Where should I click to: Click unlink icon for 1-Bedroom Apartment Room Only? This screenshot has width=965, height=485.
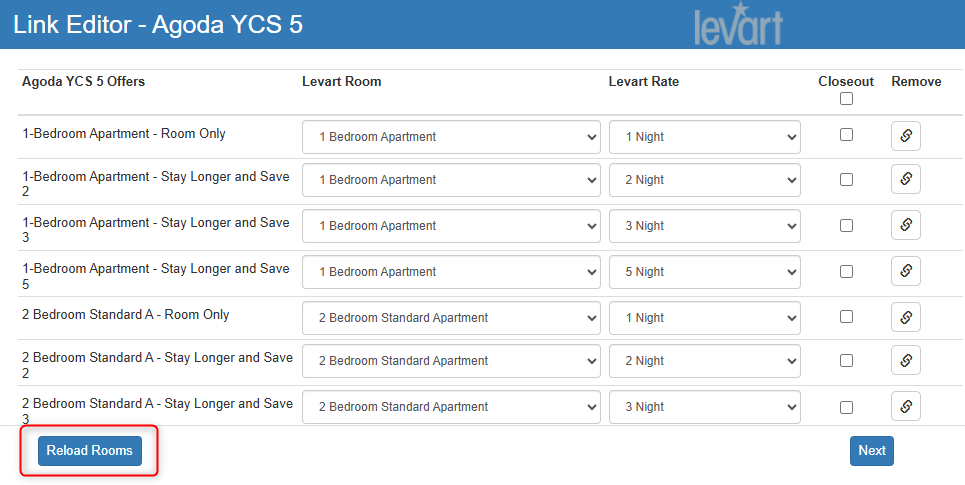tap(905, 136)
